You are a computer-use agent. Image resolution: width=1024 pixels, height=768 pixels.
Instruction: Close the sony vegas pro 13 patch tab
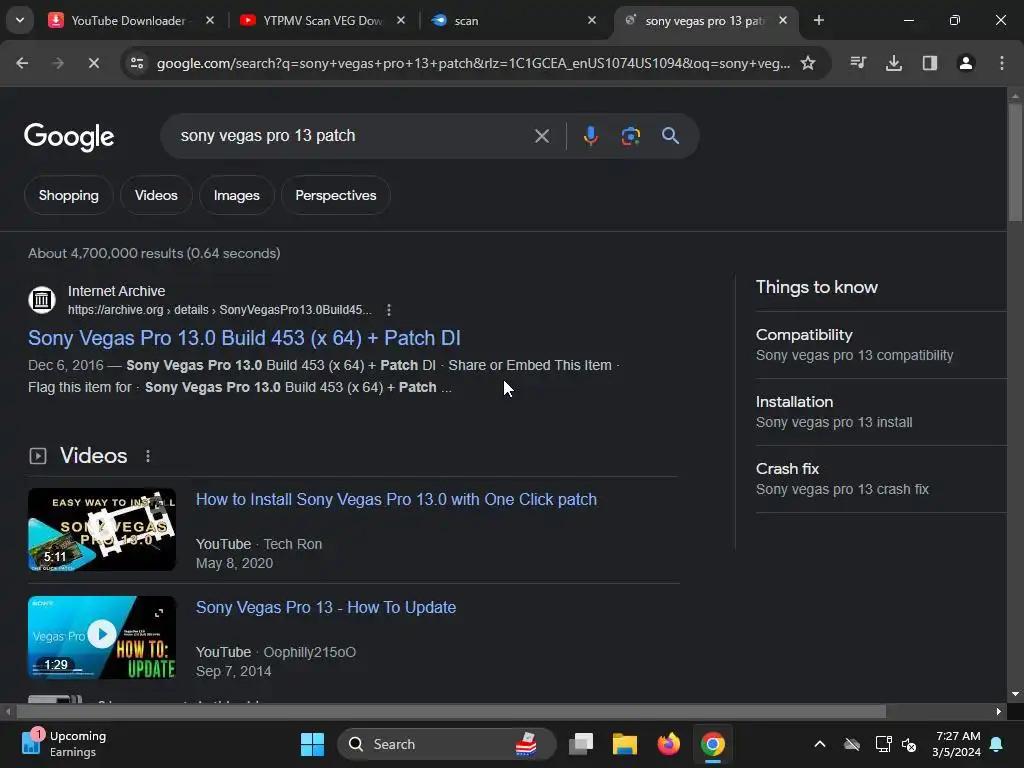click(783, 21)
